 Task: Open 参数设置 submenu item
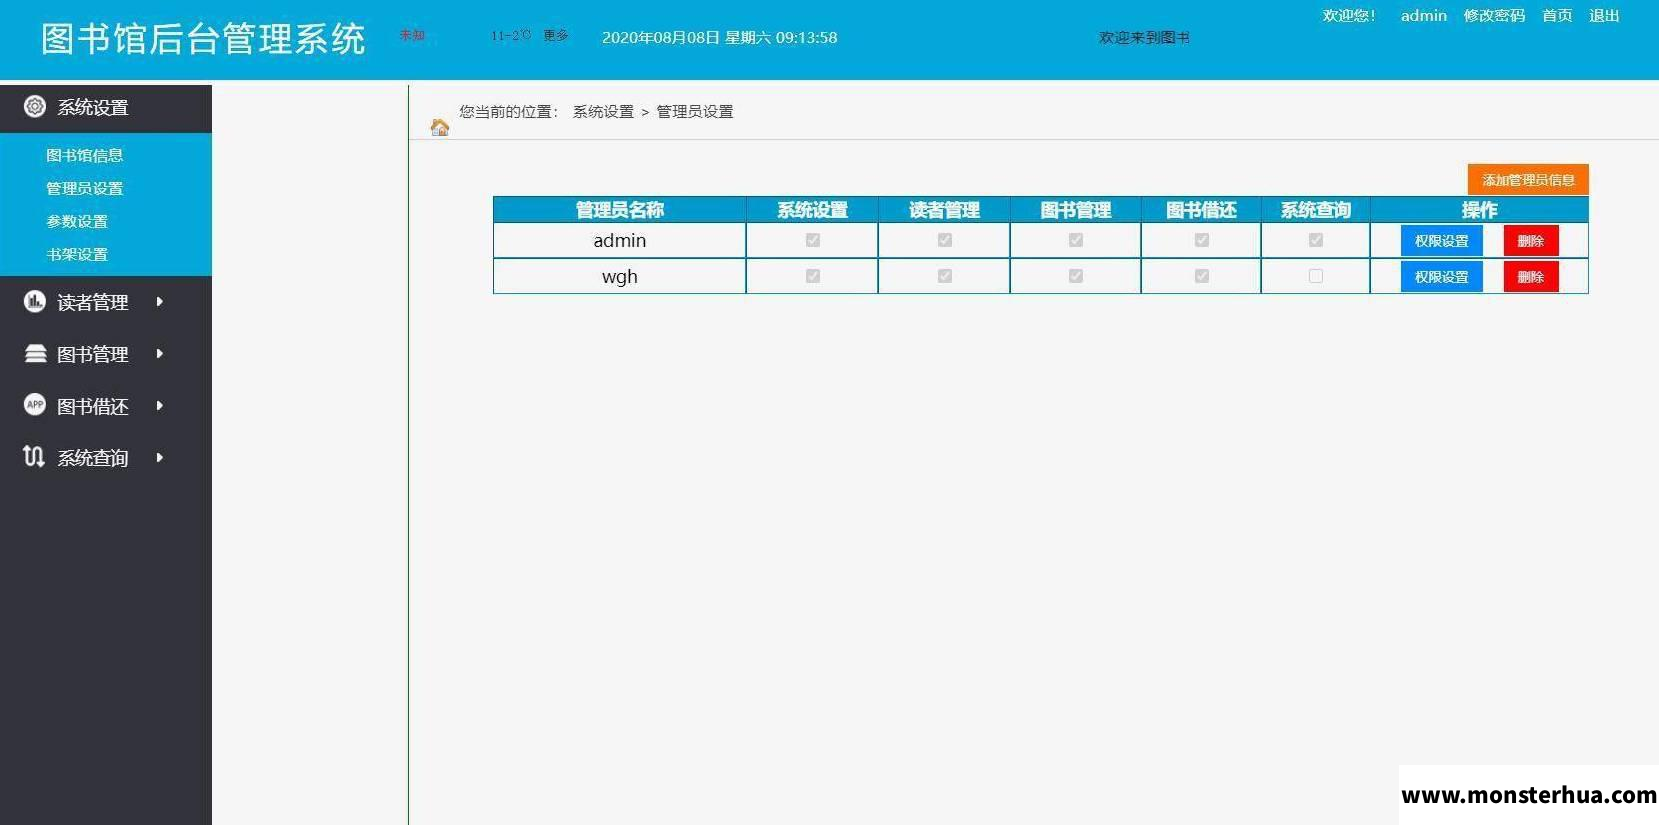(77, 221)
